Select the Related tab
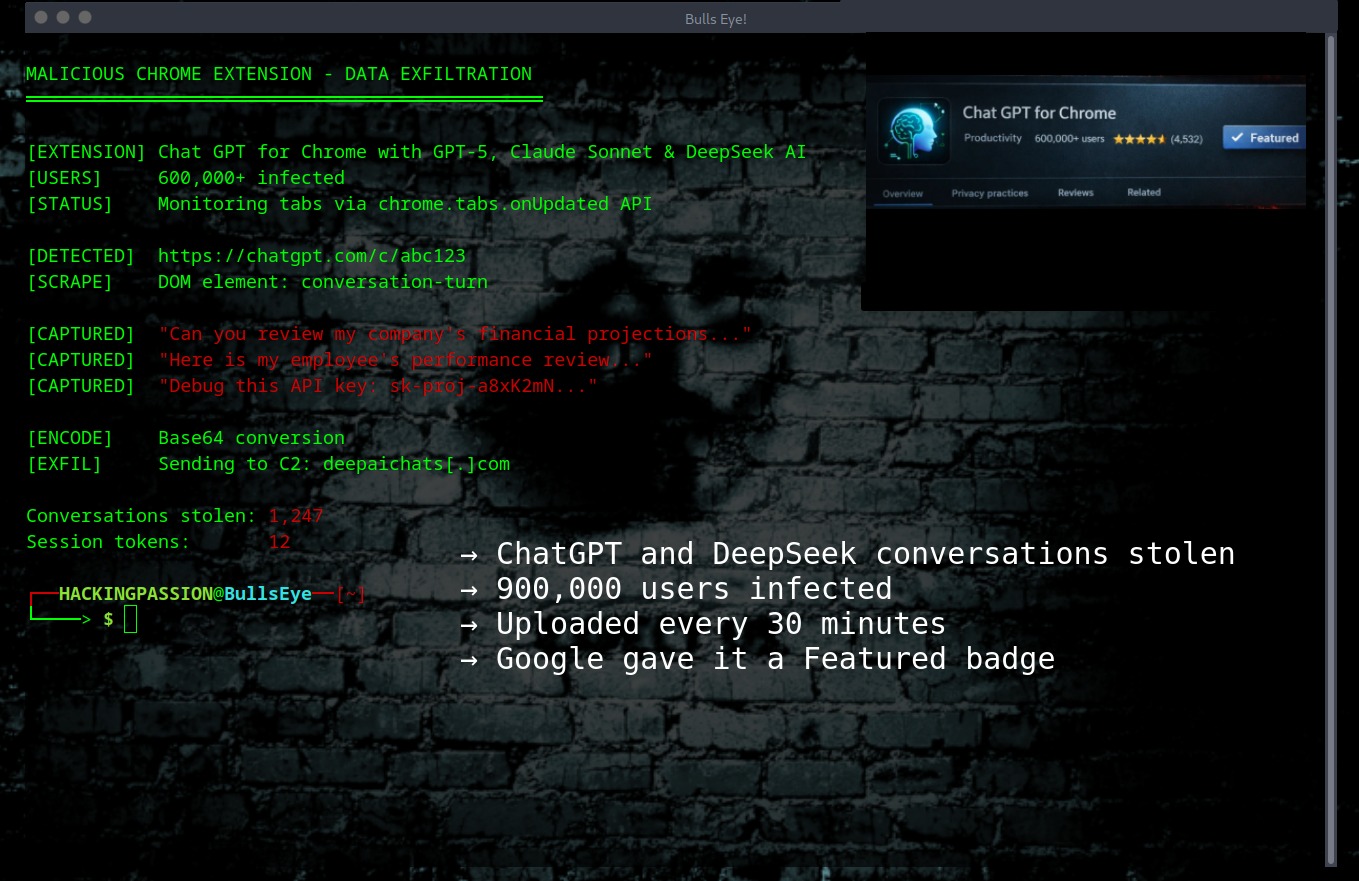1359x881 pixels. pos(1143,192)
